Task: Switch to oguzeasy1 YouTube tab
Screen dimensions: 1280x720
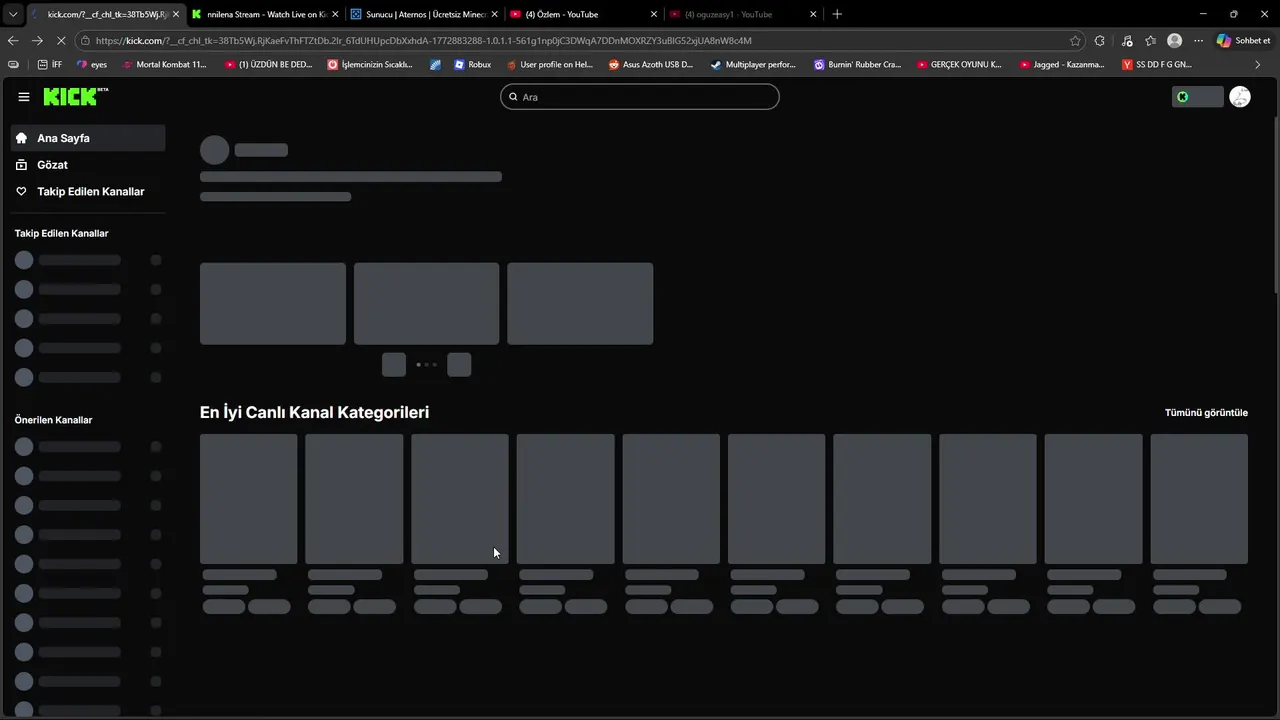Action: coord(742,14)
